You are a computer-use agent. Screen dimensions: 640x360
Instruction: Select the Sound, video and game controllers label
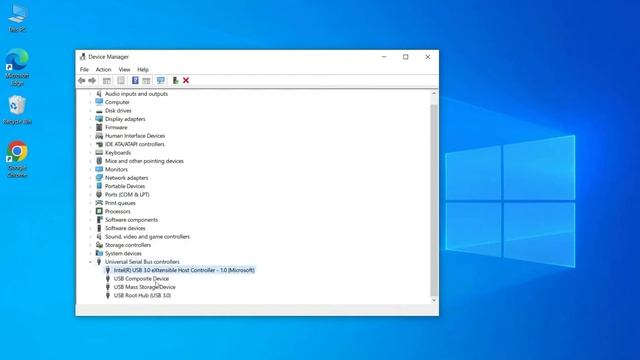click(x=147, y=237)
